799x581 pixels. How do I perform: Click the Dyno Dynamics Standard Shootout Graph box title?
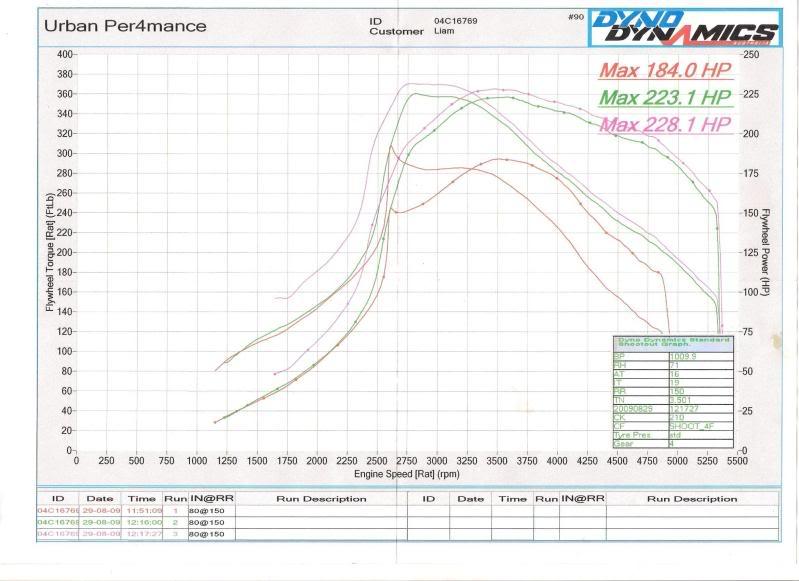[x=672, y=342]
